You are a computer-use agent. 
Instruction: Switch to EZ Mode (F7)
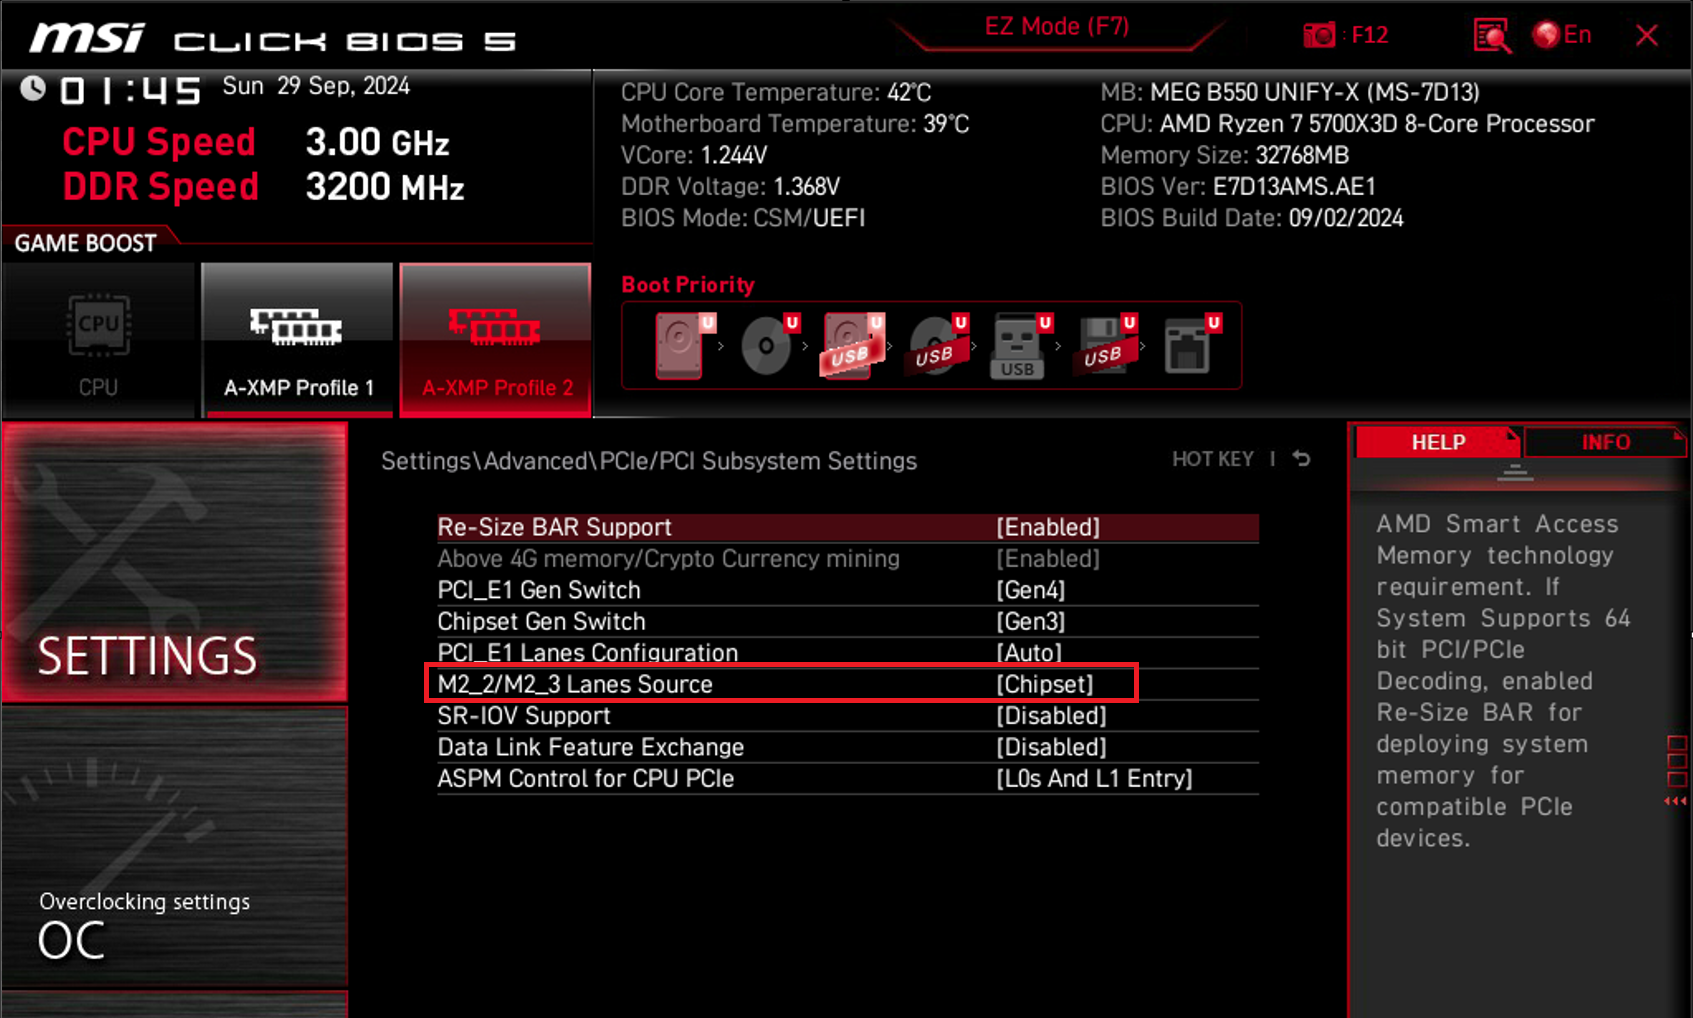click(x=1057, y=27)
